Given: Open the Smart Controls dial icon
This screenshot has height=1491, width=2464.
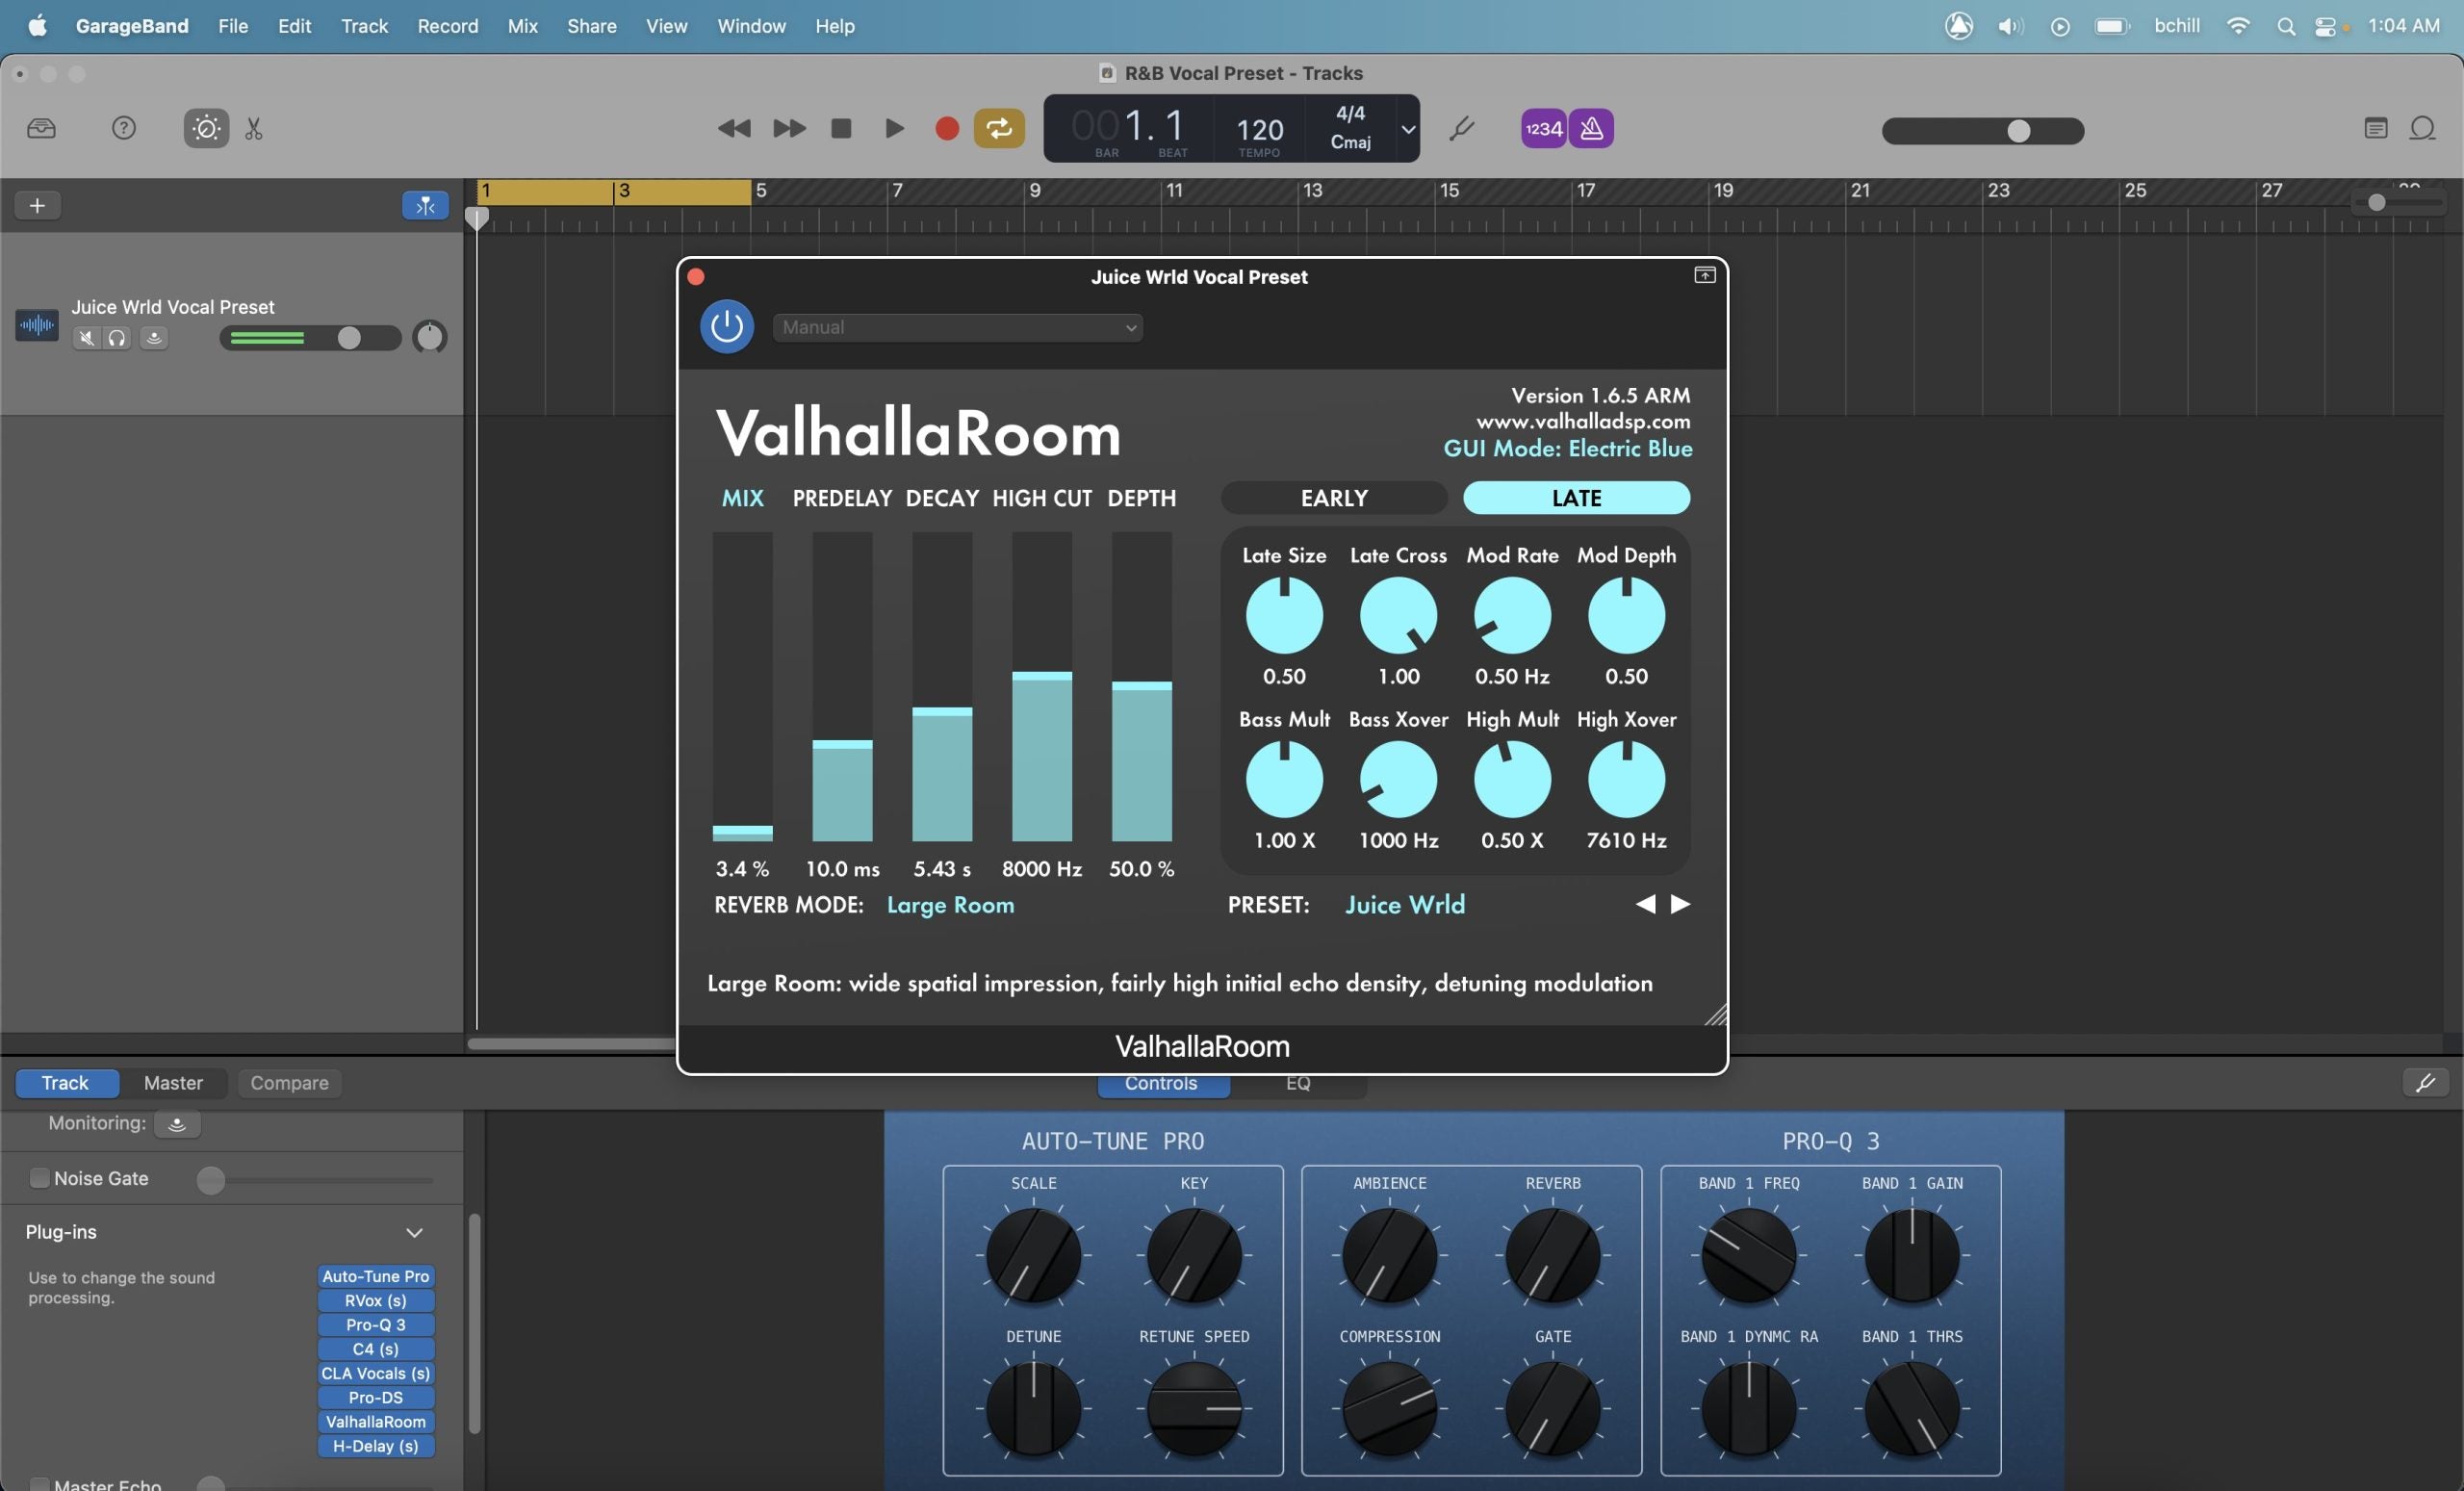Looking at the screenshot, I should point(206,128).
